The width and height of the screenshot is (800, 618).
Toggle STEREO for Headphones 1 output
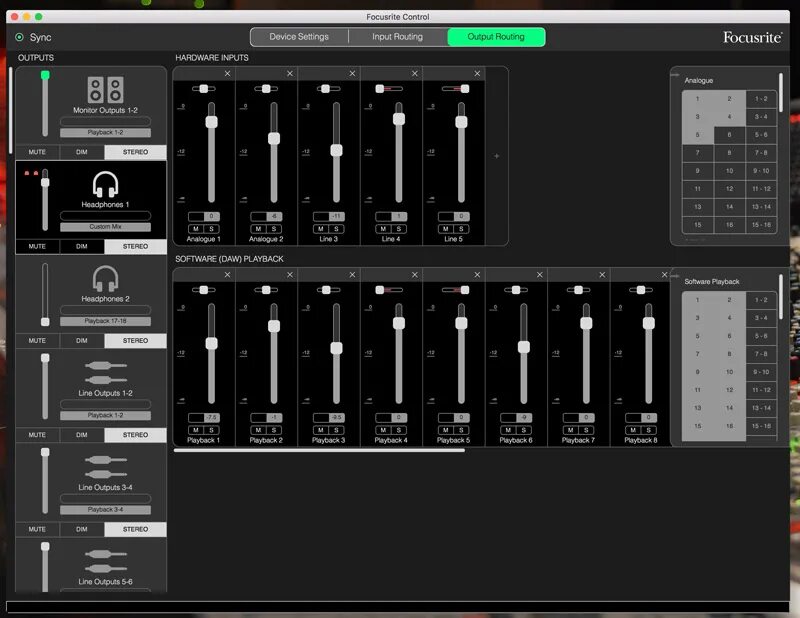[135, 246]
